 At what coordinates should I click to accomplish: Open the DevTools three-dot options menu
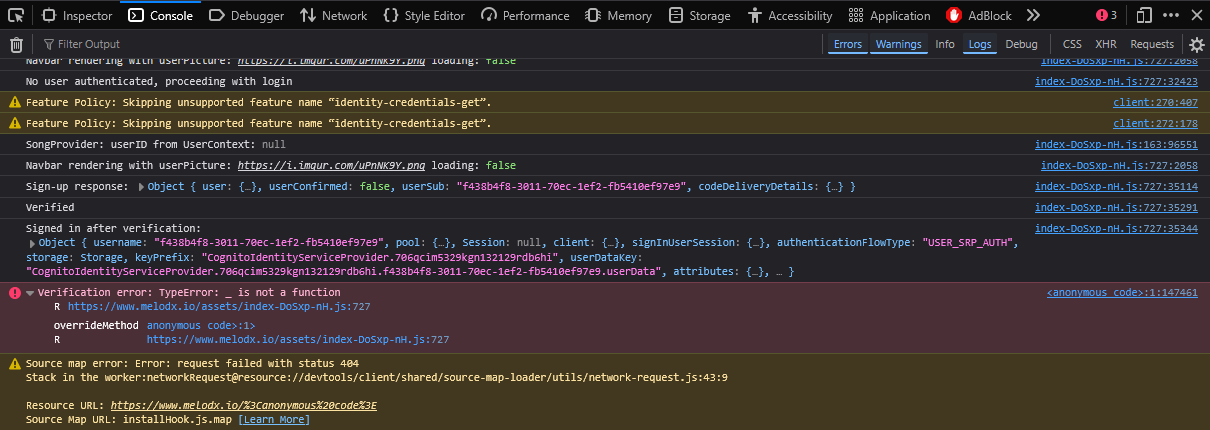pyautogui.click(x=1171, y=15)
